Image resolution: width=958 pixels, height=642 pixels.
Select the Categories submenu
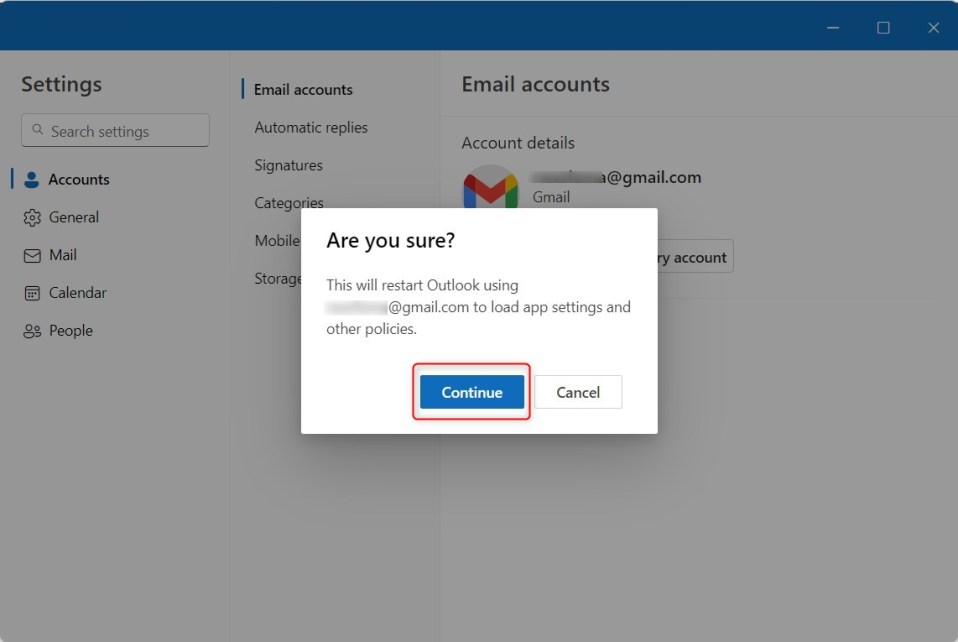[289, 203]
